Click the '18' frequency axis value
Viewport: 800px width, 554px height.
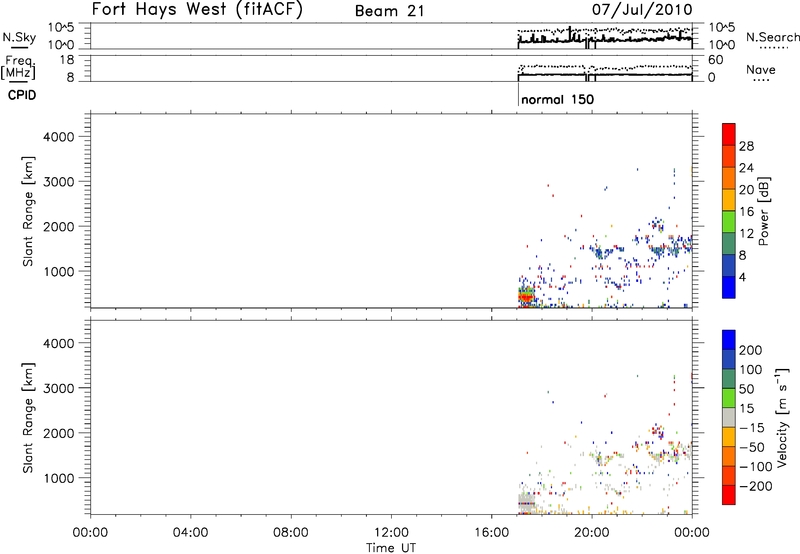67,60
